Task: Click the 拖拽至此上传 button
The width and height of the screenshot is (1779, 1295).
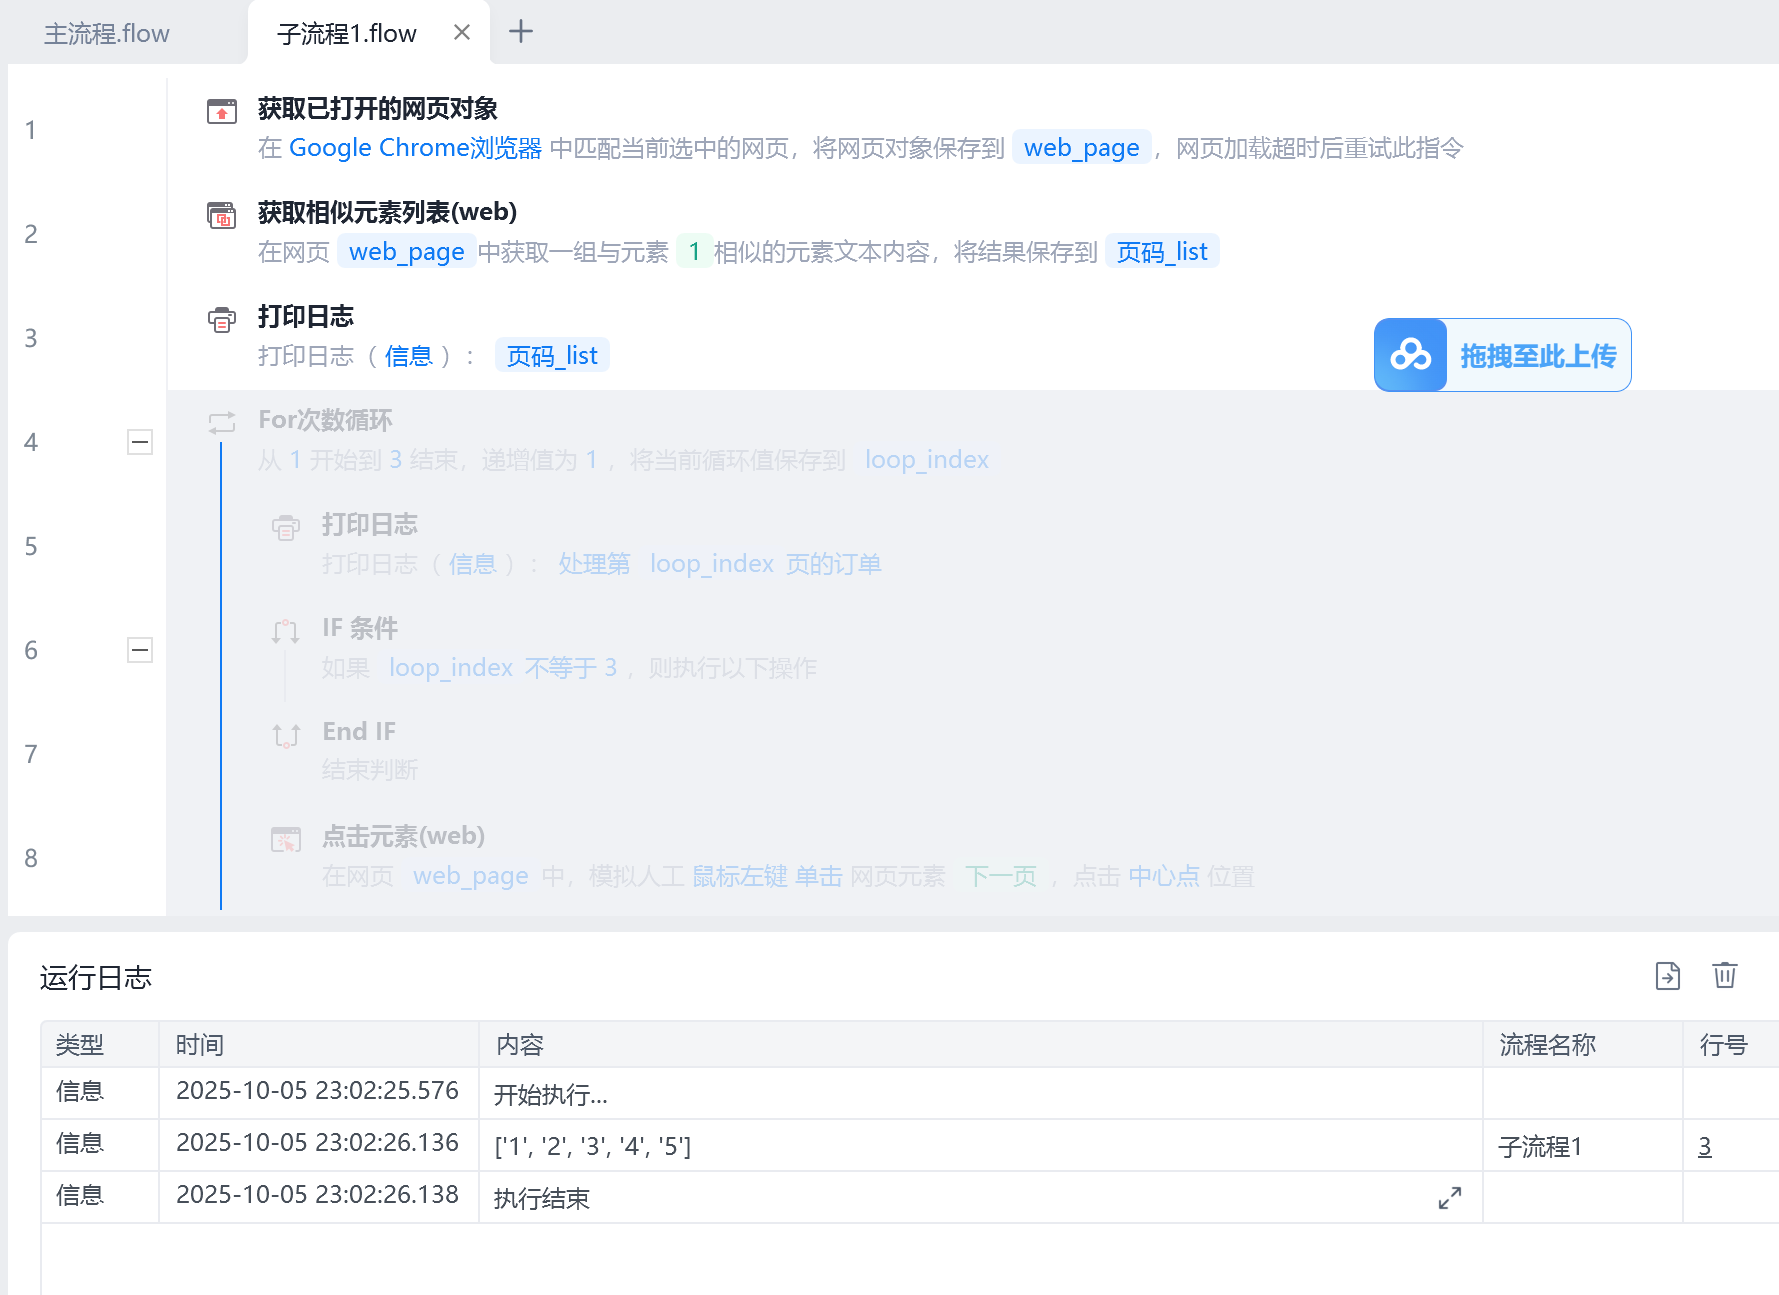Action: click(1503, 355)
